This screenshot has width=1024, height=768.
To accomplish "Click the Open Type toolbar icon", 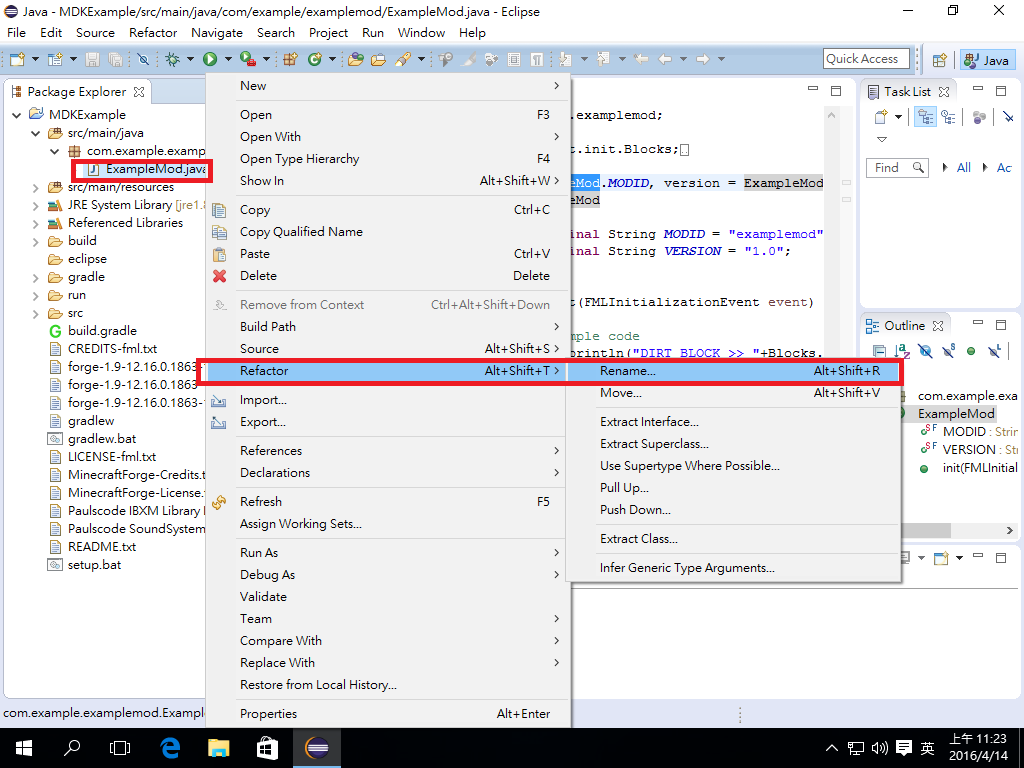I will pos(355,59).
